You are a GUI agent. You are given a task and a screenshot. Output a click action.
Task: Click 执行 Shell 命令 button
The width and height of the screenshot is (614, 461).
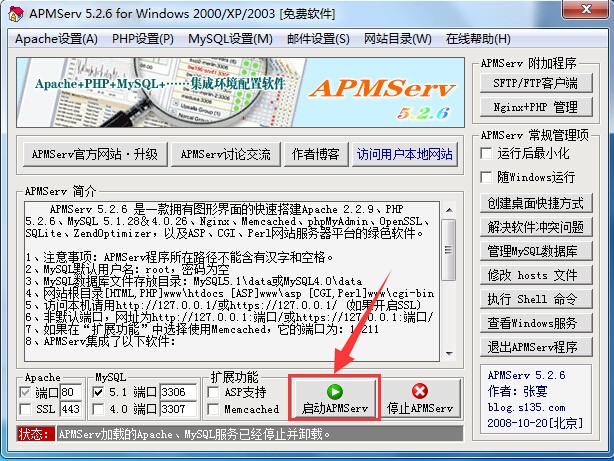pos(536,299)
